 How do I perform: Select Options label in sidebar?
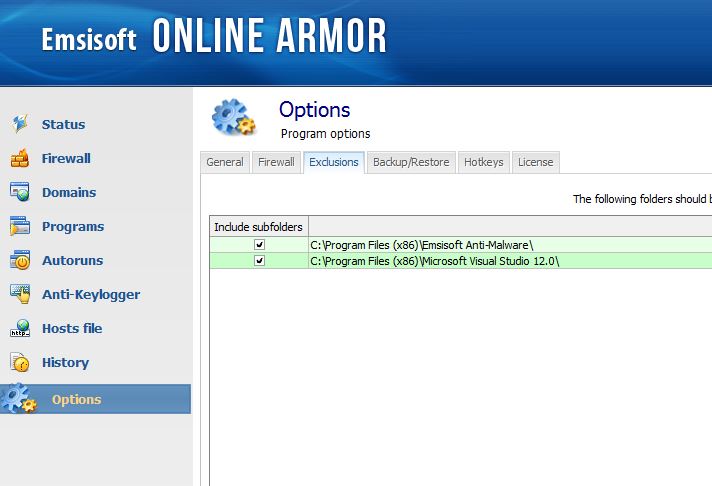(x=77, y=400)
